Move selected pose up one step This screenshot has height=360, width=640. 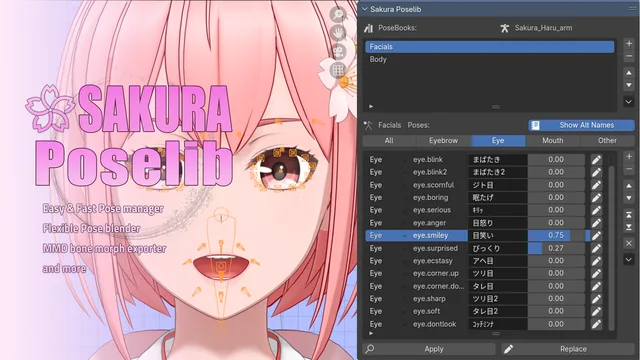(629, 186)
